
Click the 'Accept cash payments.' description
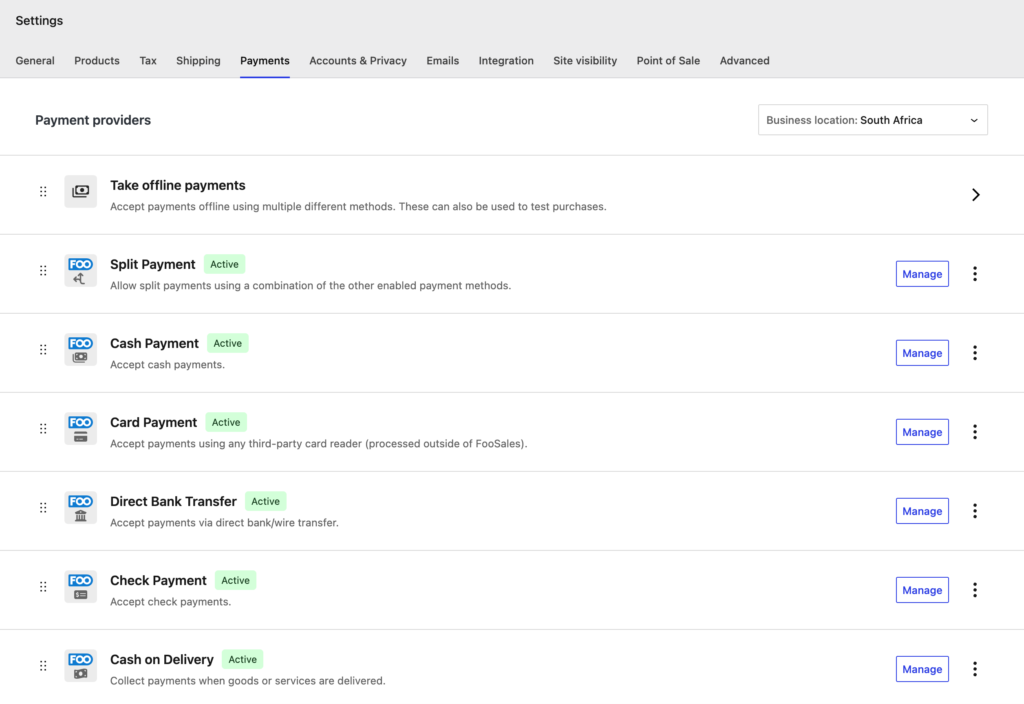[x=167, y=364]
